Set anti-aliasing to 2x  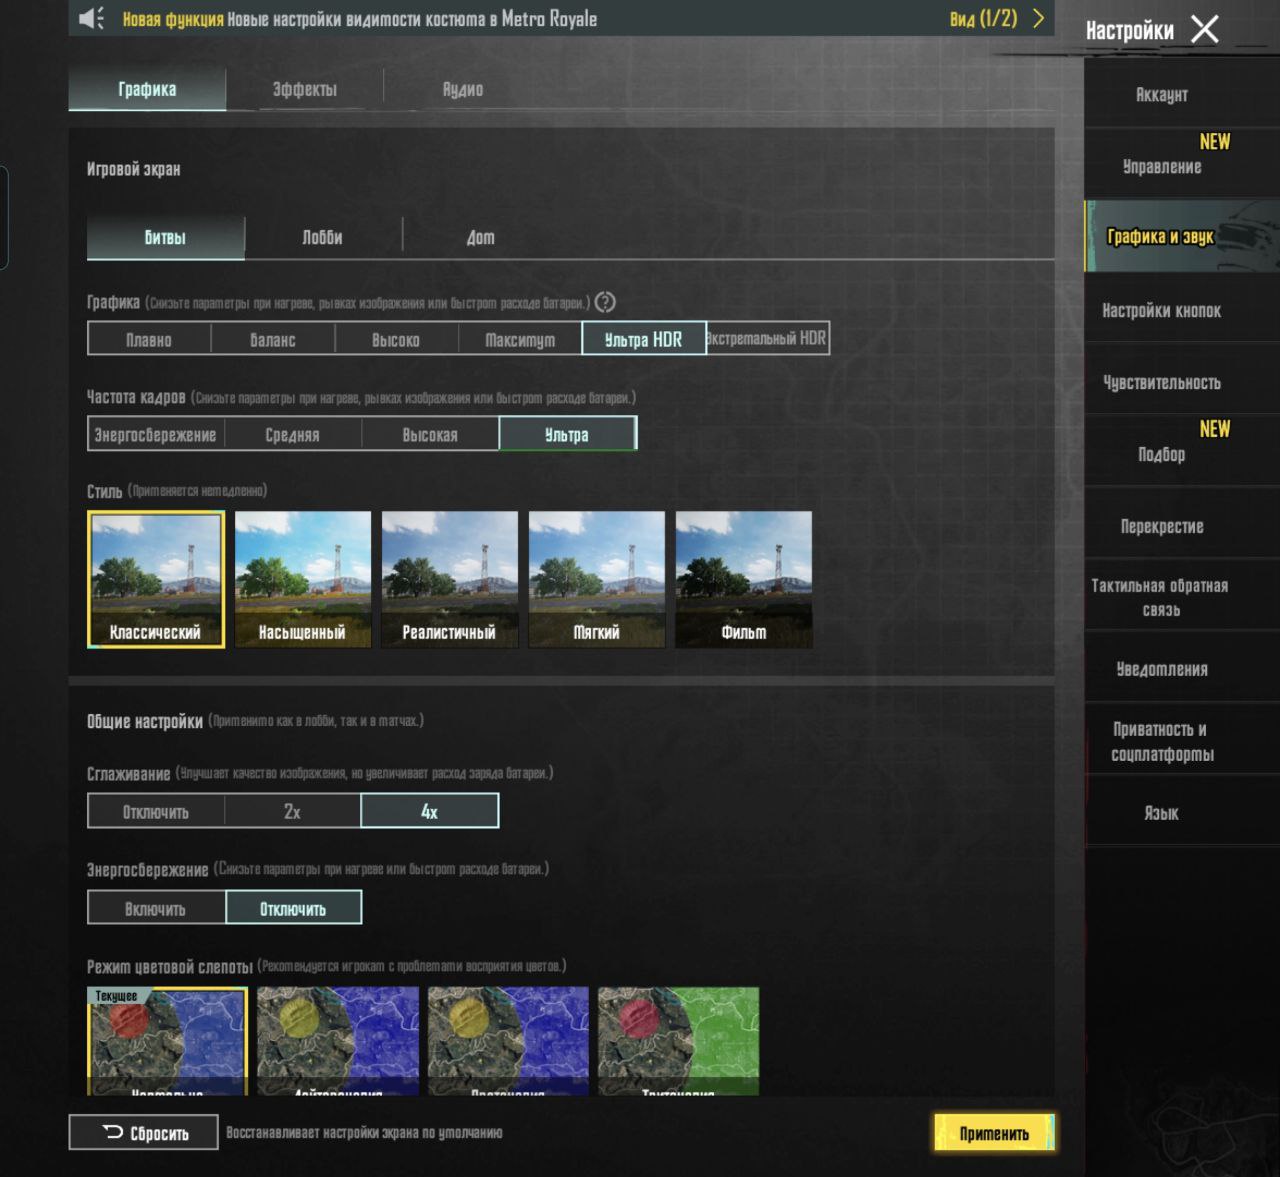coord(292,811)
